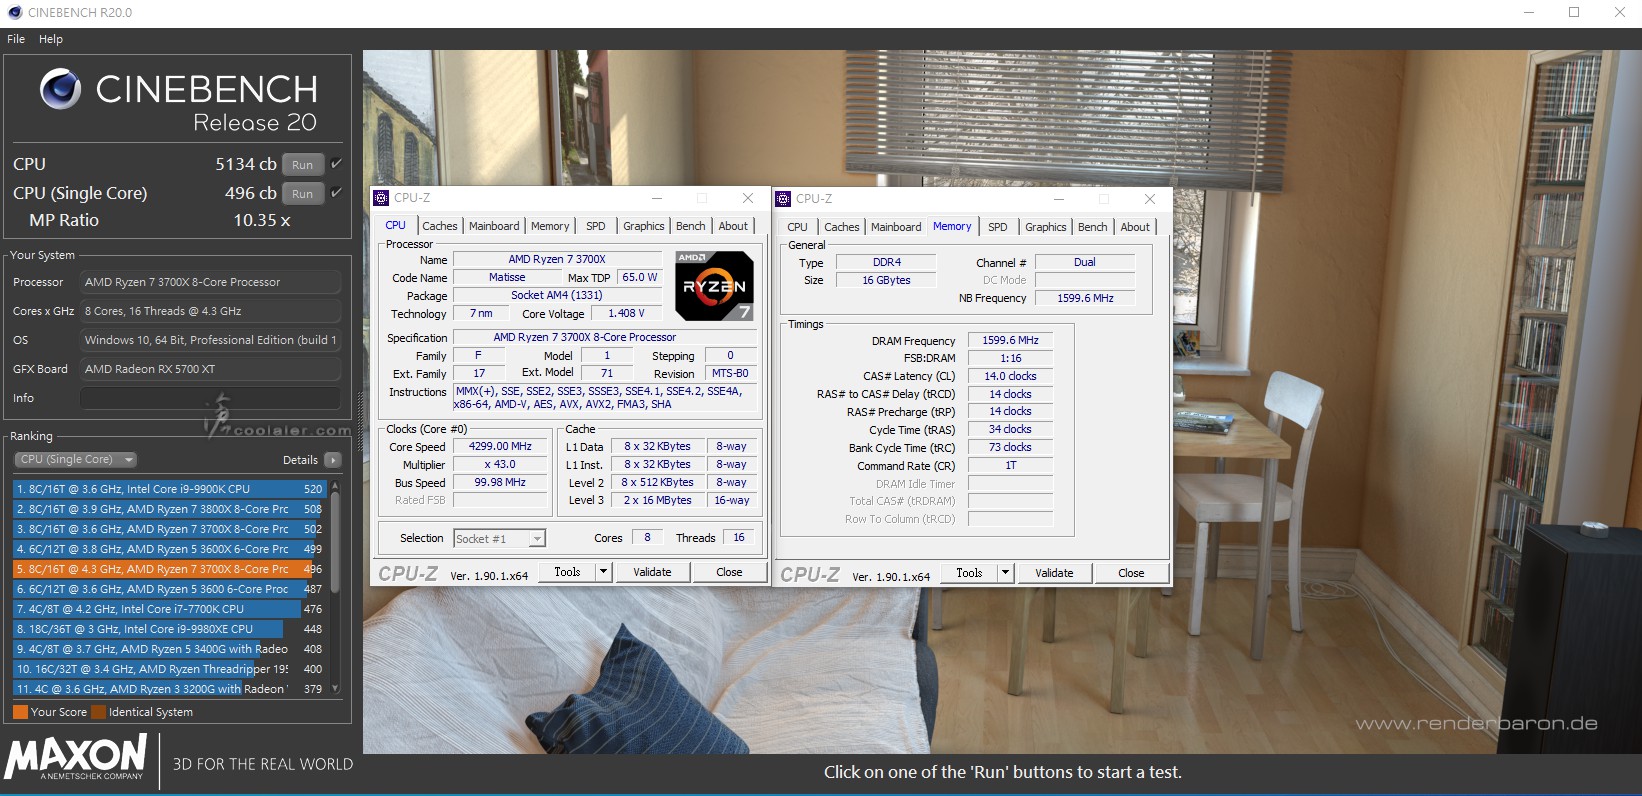Click the DRAM Frequency value 1599.6 MHz
This screenshot has width=1642, height=796.
pyautogui.click(x=1010, y=340)
